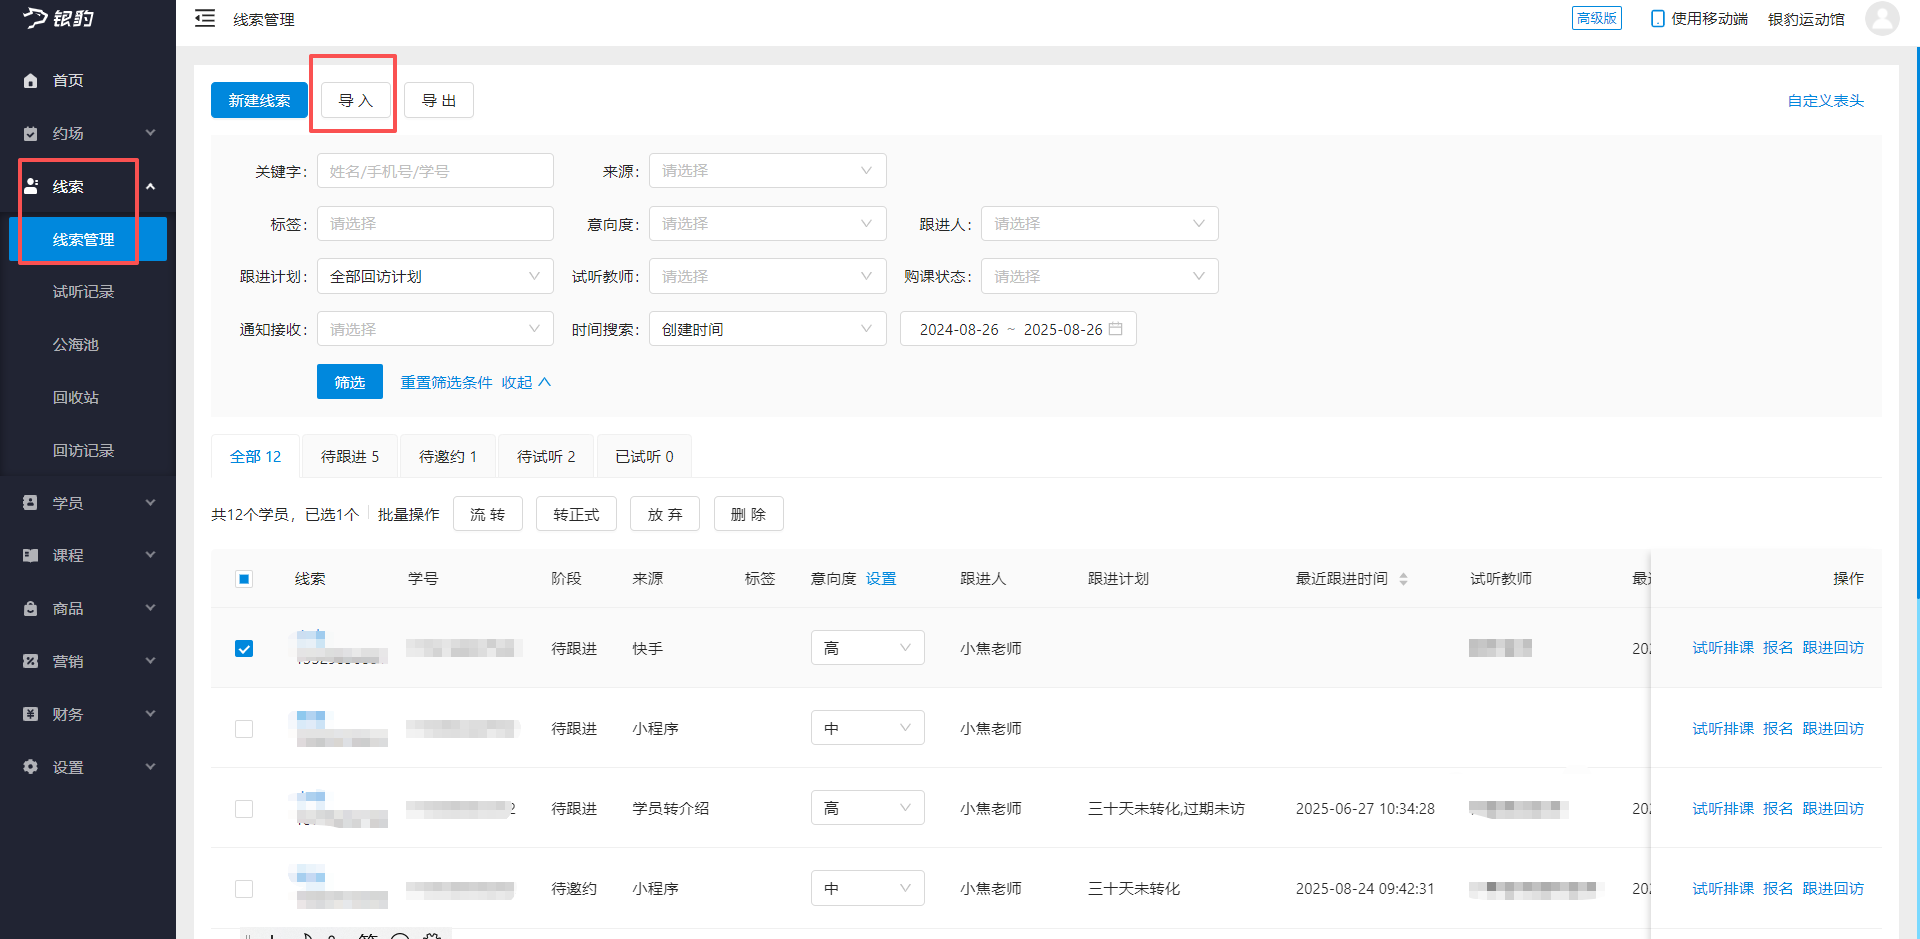Toggle the select-all checkbox in table header
Viewport: 1920px width, 939px height.
click(x=244, y=578)
